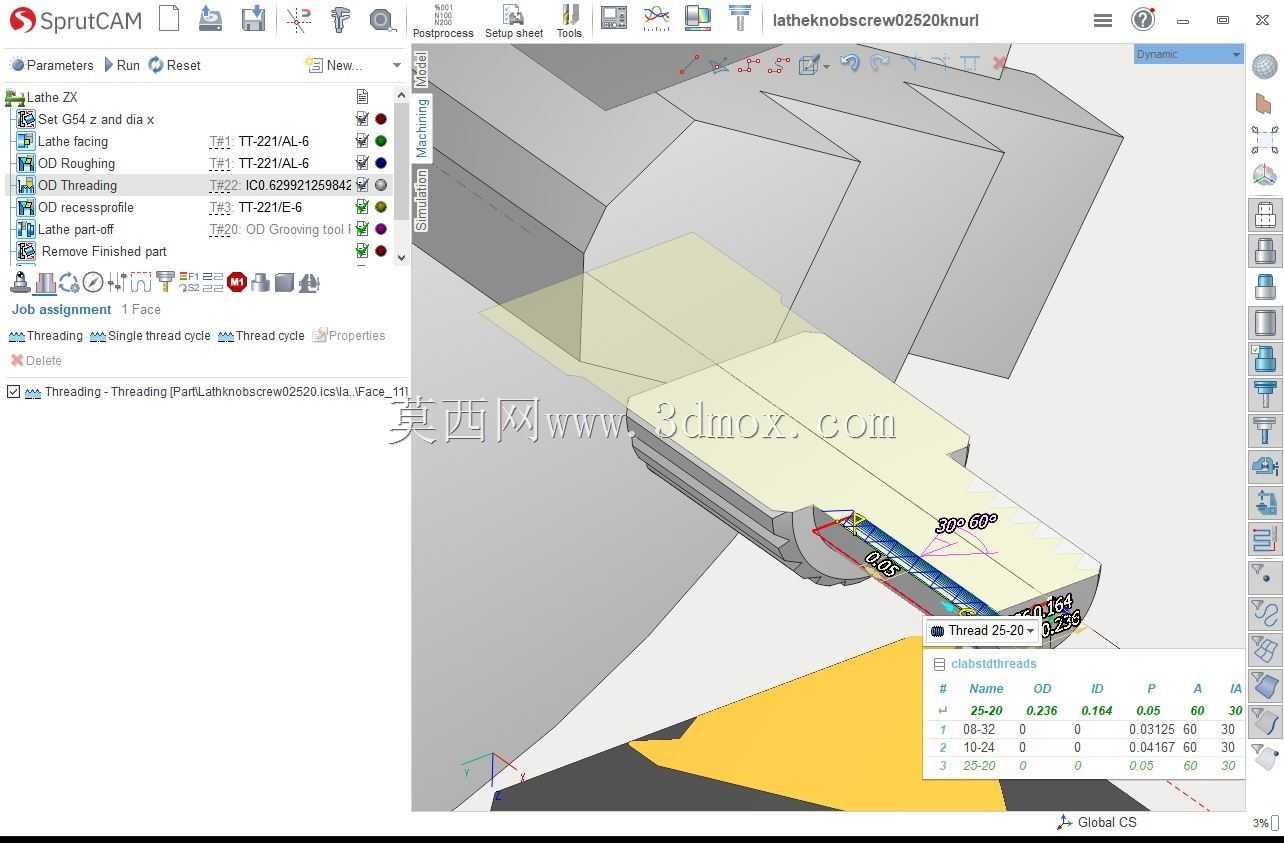The width and height of the screenshot is (1284, 843).
Task: Click the Global CS coordinate system icon
Action: [x=1064, y=822]
